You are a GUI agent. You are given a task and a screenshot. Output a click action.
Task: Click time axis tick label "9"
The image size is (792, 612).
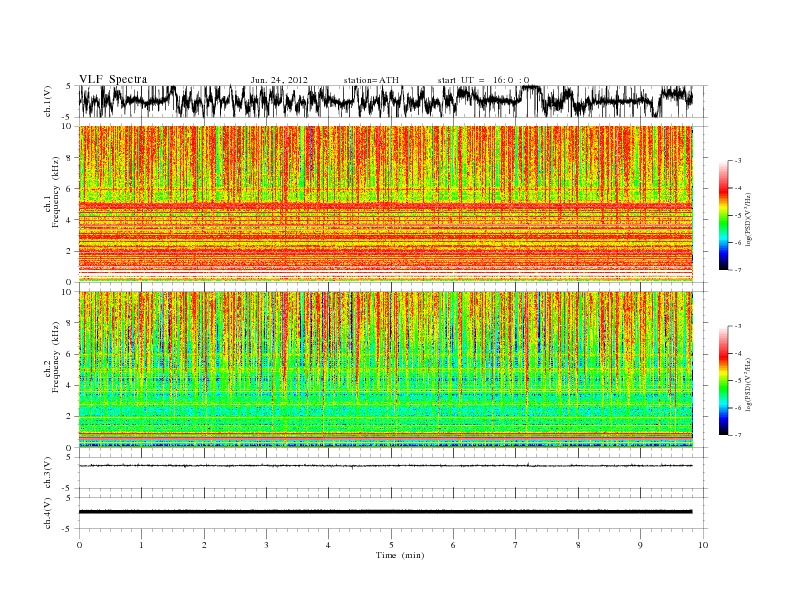640,545
